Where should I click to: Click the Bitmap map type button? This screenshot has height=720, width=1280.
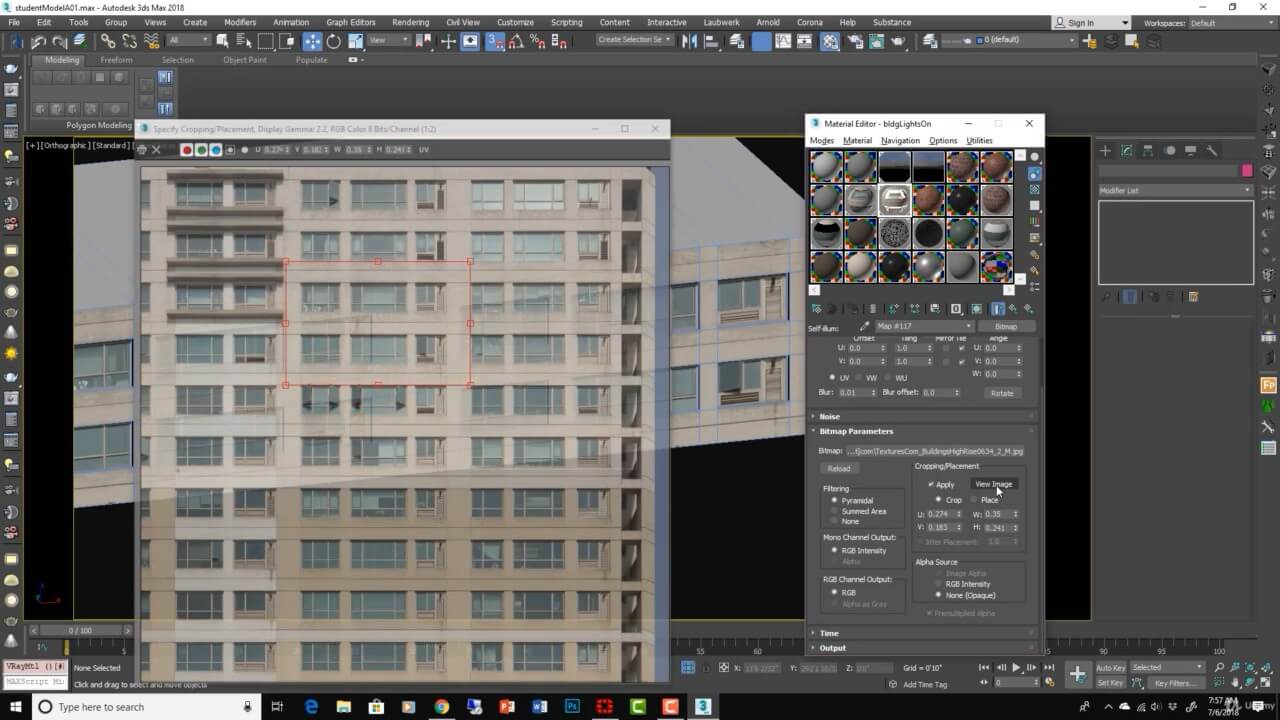(x=1006, y=326)
